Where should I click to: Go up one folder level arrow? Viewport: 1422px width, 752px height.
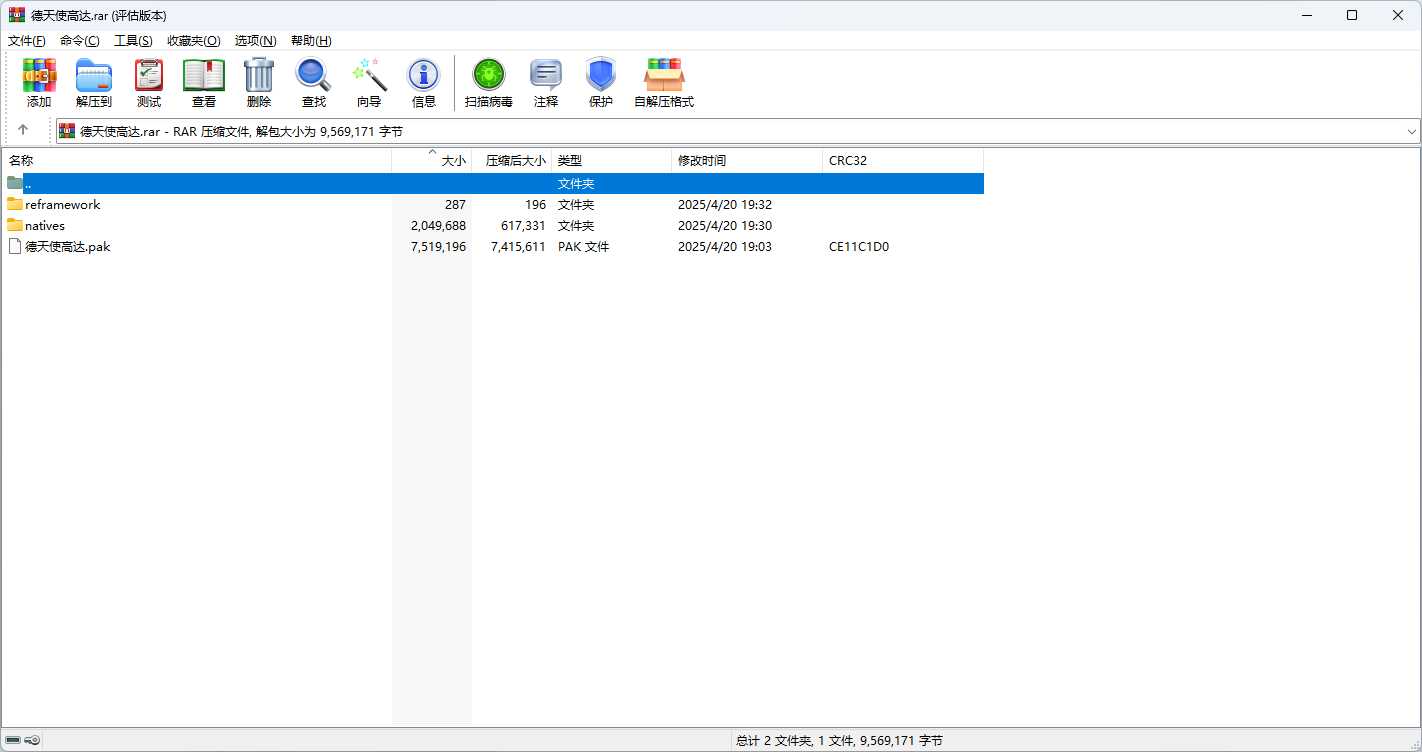coord(23,130)
